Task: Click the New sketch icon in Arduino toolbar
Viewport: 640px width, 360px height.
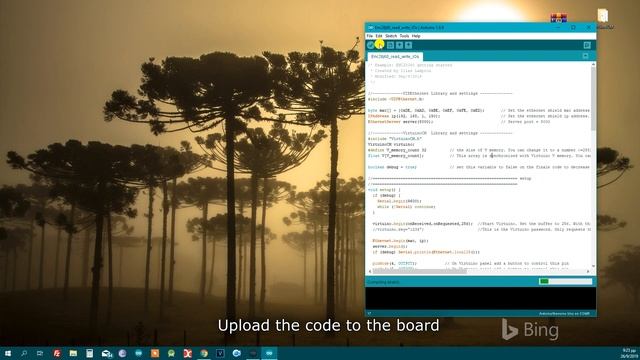Action: [390, 45]
